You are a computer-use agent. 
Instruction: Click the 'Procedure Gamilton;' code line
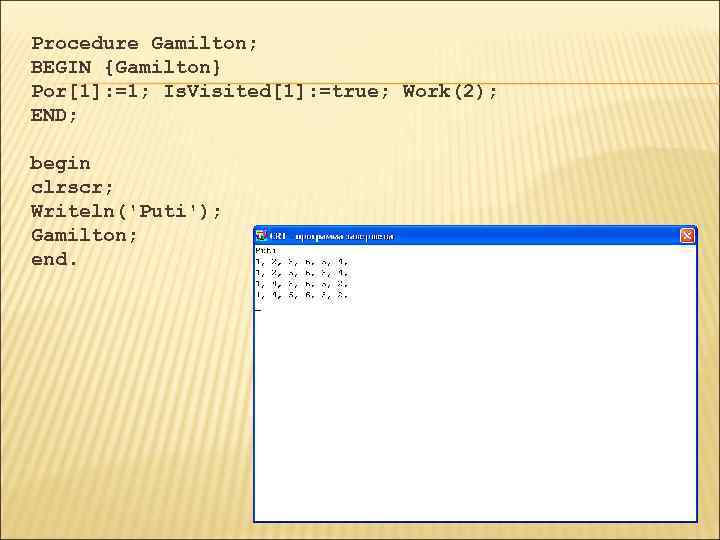(x=144, y=44)
